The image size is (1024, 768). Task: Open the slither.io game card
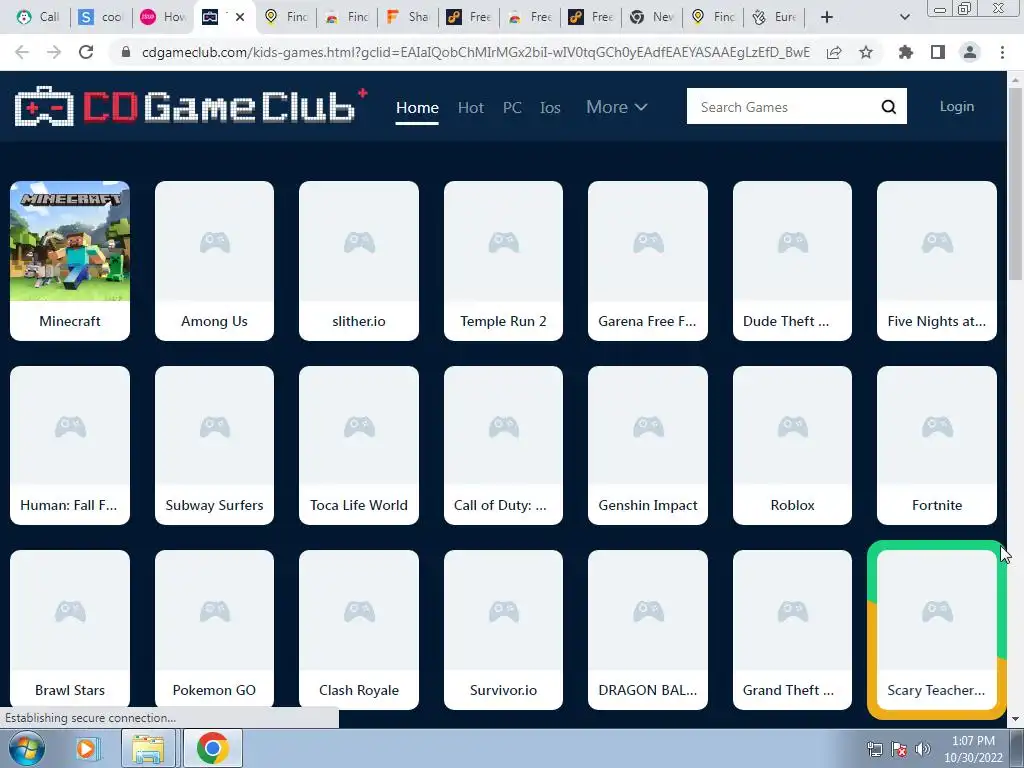pos(359,261)
